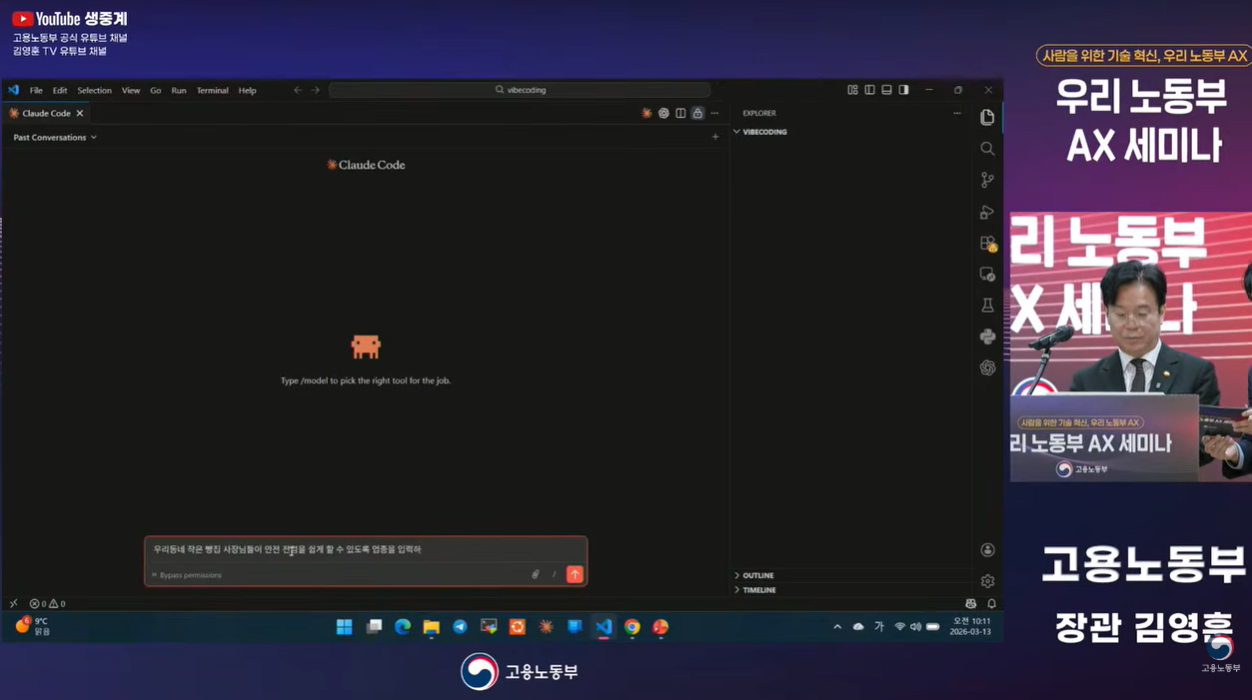Open Google Chrome from the taskbar

(x=632, y=627)
